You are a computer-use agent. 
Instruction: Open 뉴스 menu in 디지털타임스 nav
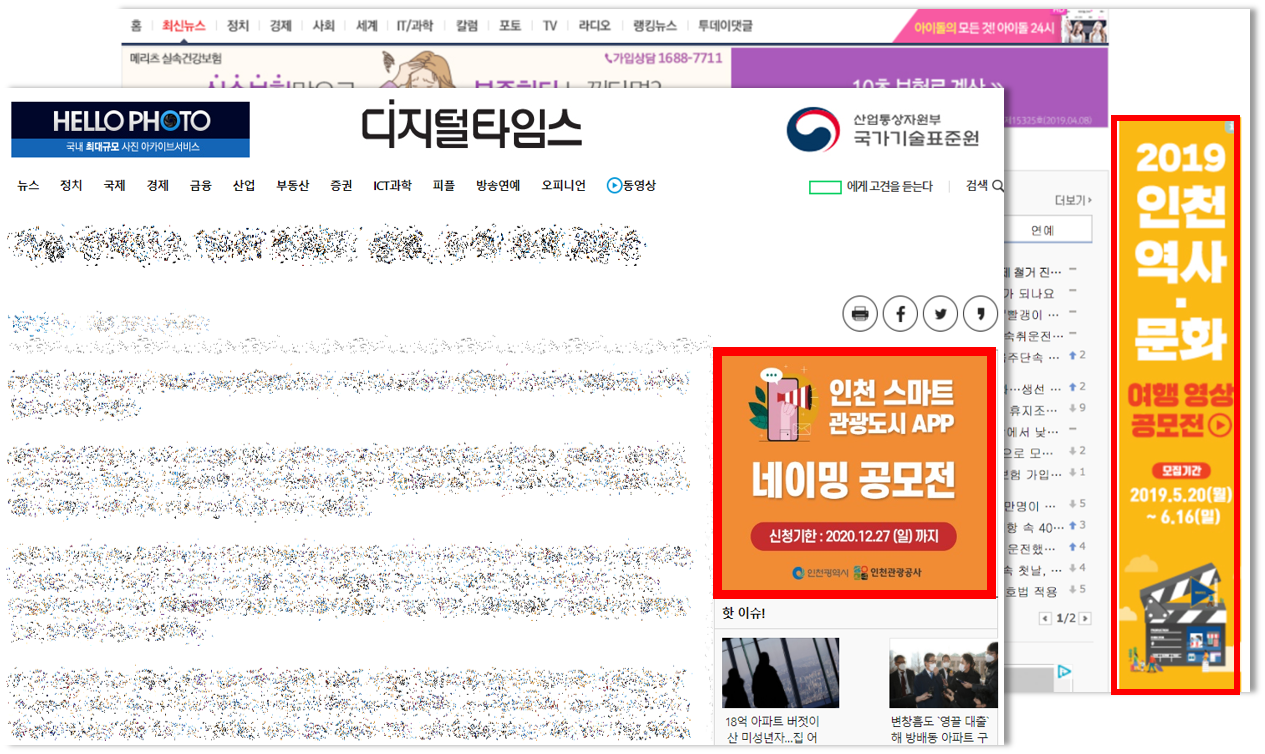tap(28, 186)
